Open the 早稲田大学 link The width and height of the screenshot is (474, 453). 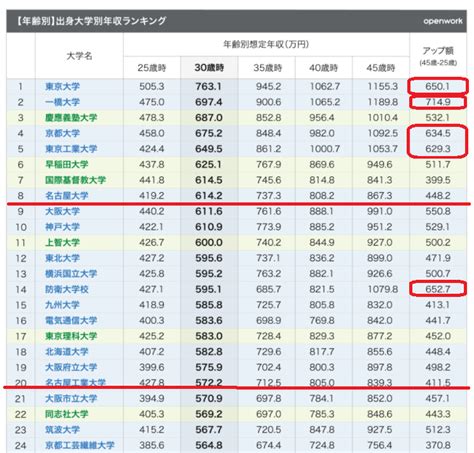tap(67, 165)
